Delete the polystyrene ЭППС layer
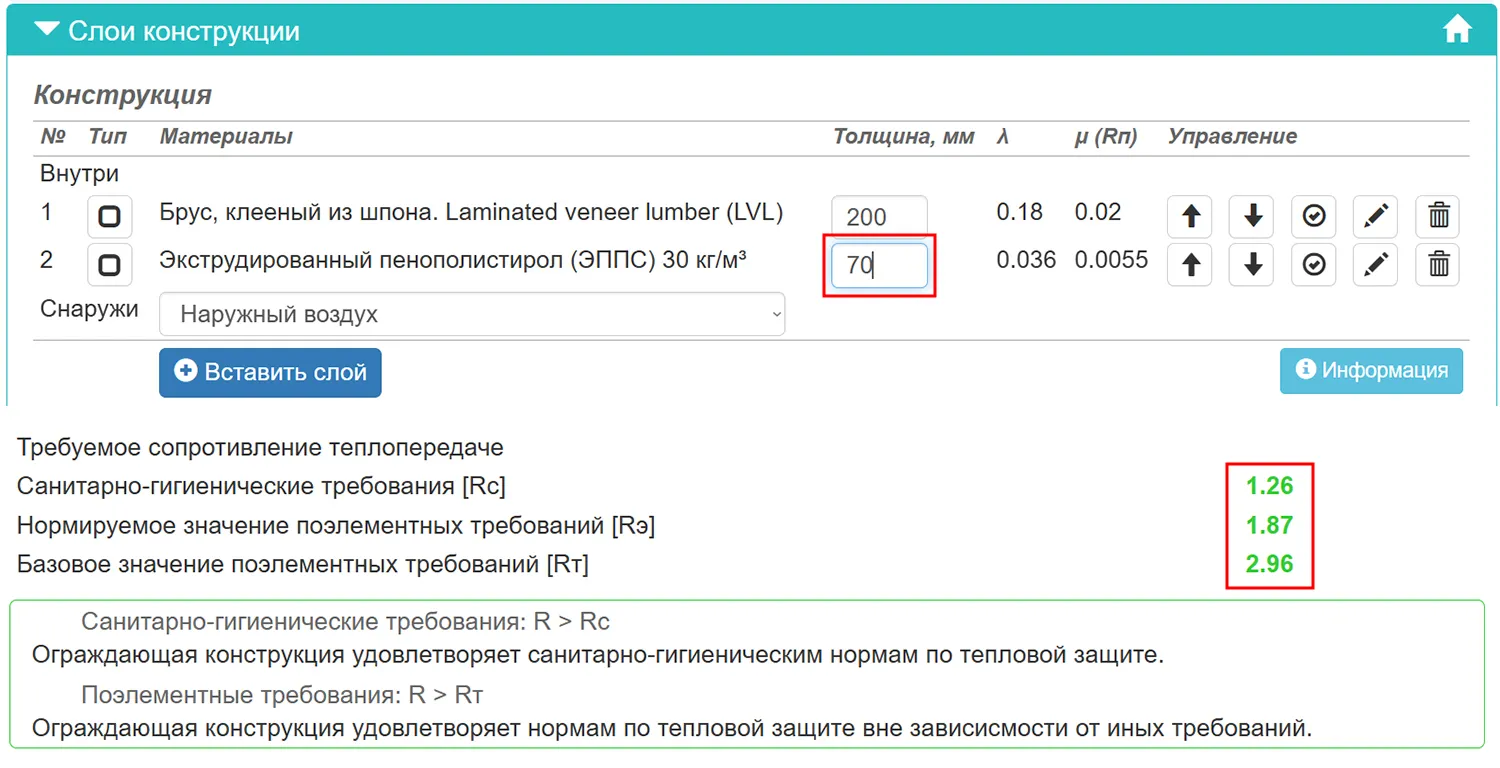Screen dimensions: 1500x768 point(1438,264)
